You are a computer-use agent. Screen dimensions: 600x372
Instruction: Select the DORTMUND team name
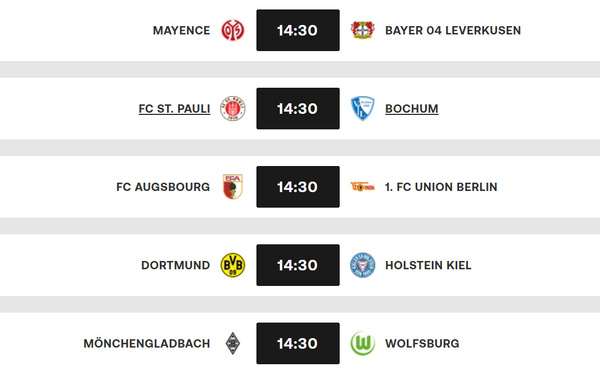[x=176, y=265]
